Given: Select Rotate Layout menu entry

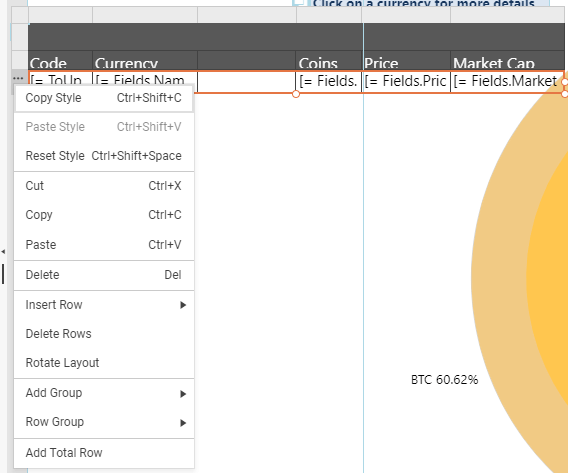Looking at the screenshot, I should pos(104,363).
